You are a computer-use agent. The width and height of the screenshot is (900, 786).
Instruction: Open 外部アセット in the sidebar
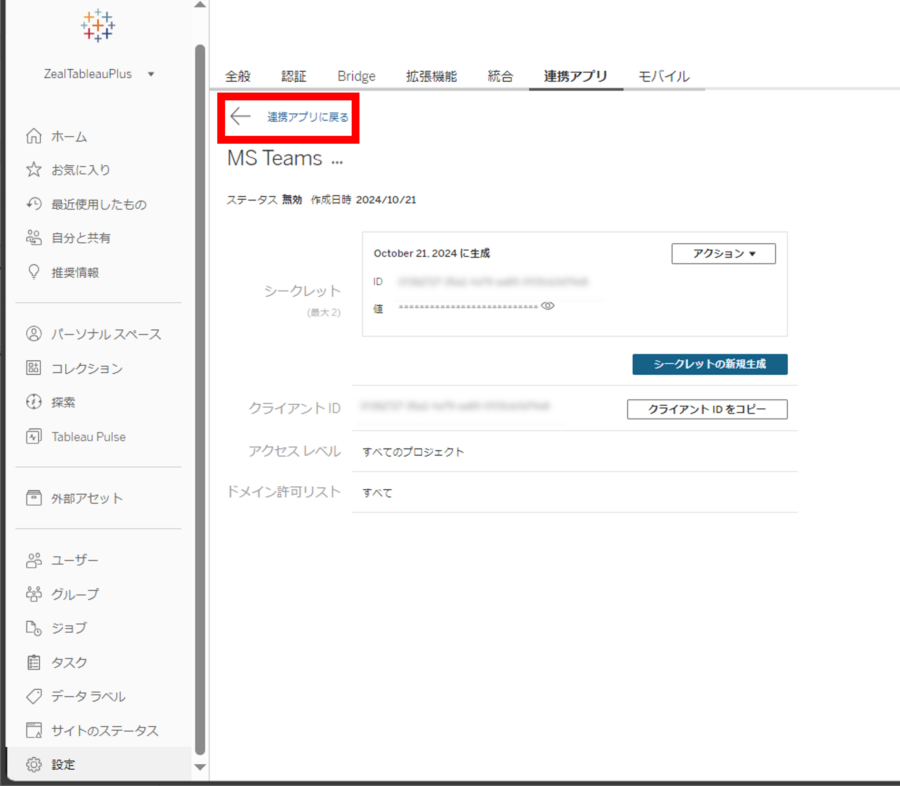pos(87,498)
